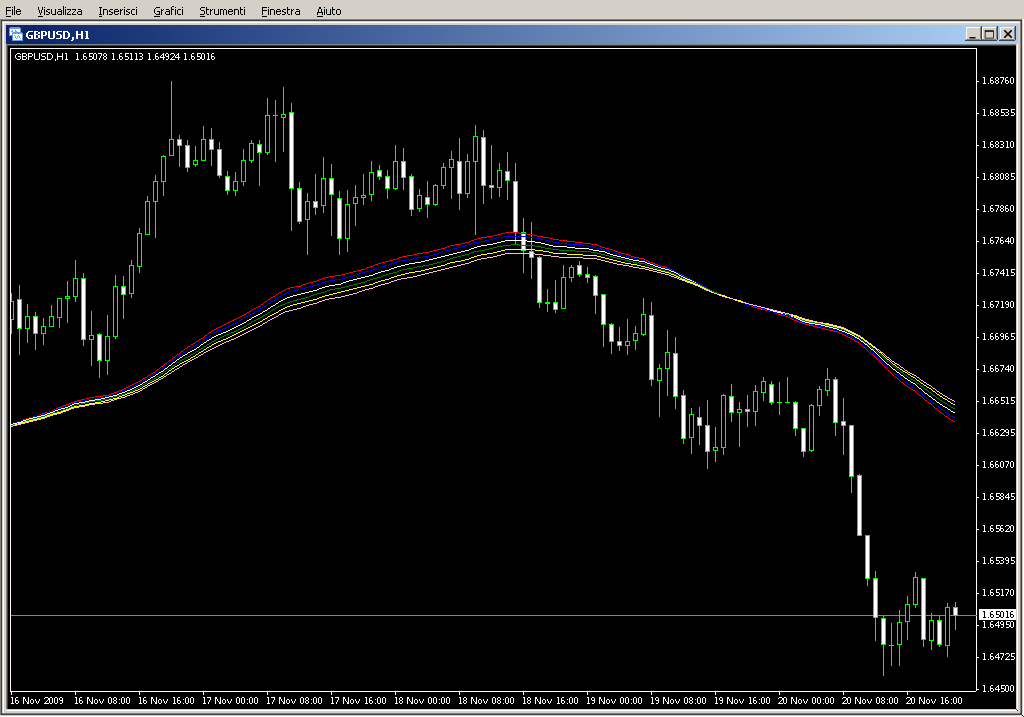
Task: Click the 1.64725 price scale label
Action: [x=999, y=657]
